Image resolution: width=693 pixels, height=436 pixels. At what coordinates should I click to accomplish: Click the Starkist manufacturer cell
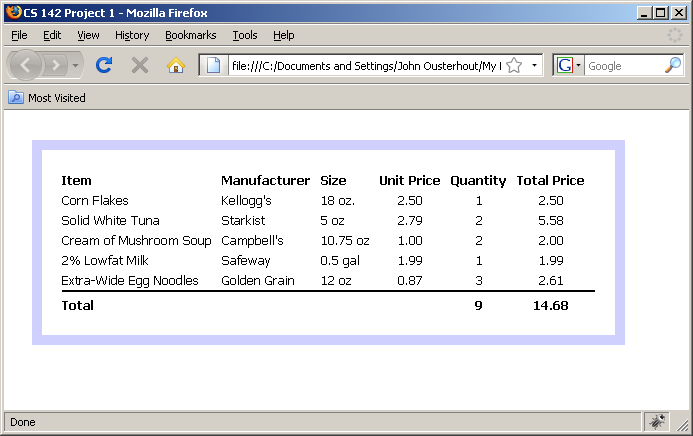tap(243, 220)
